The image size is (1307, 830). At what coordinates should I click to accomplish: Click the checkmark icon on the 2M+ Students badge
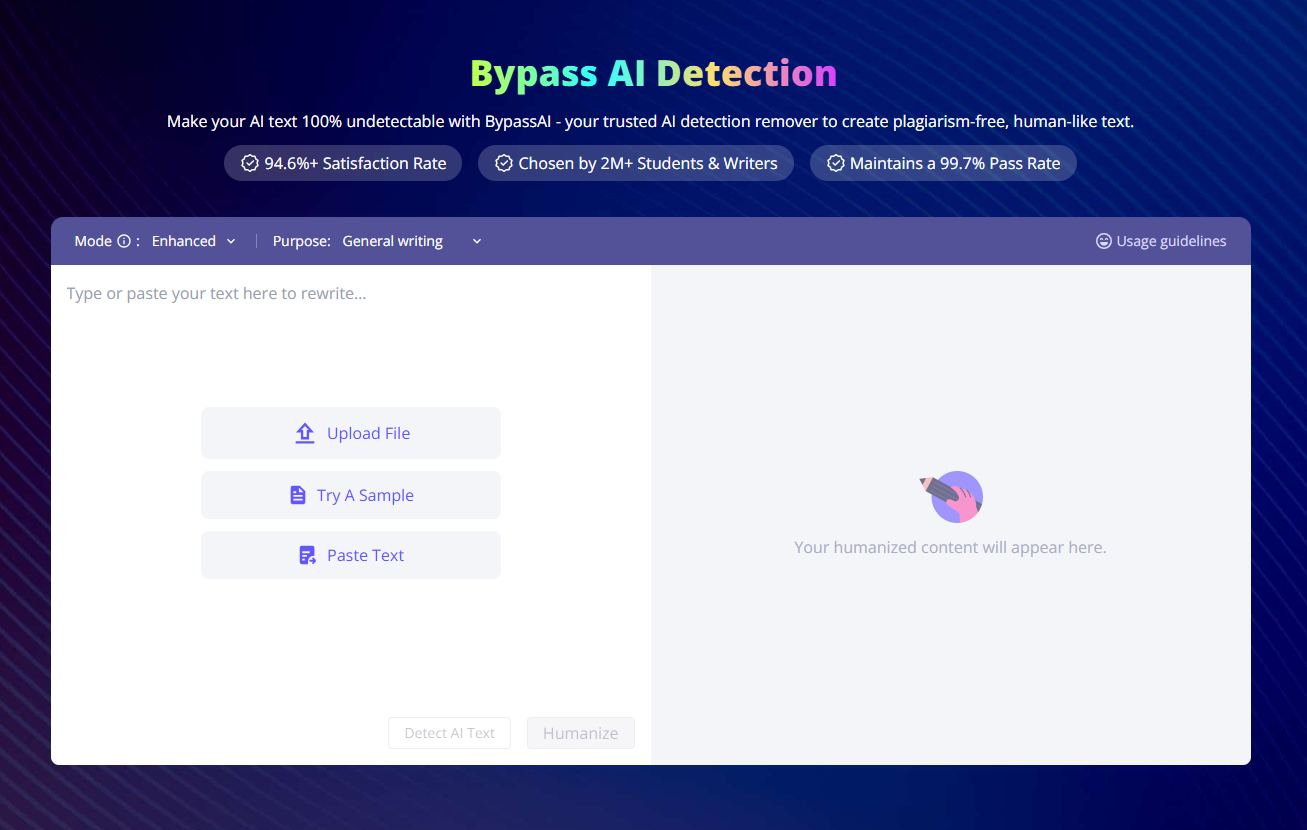pyautogui.click(x=504, y=163)
